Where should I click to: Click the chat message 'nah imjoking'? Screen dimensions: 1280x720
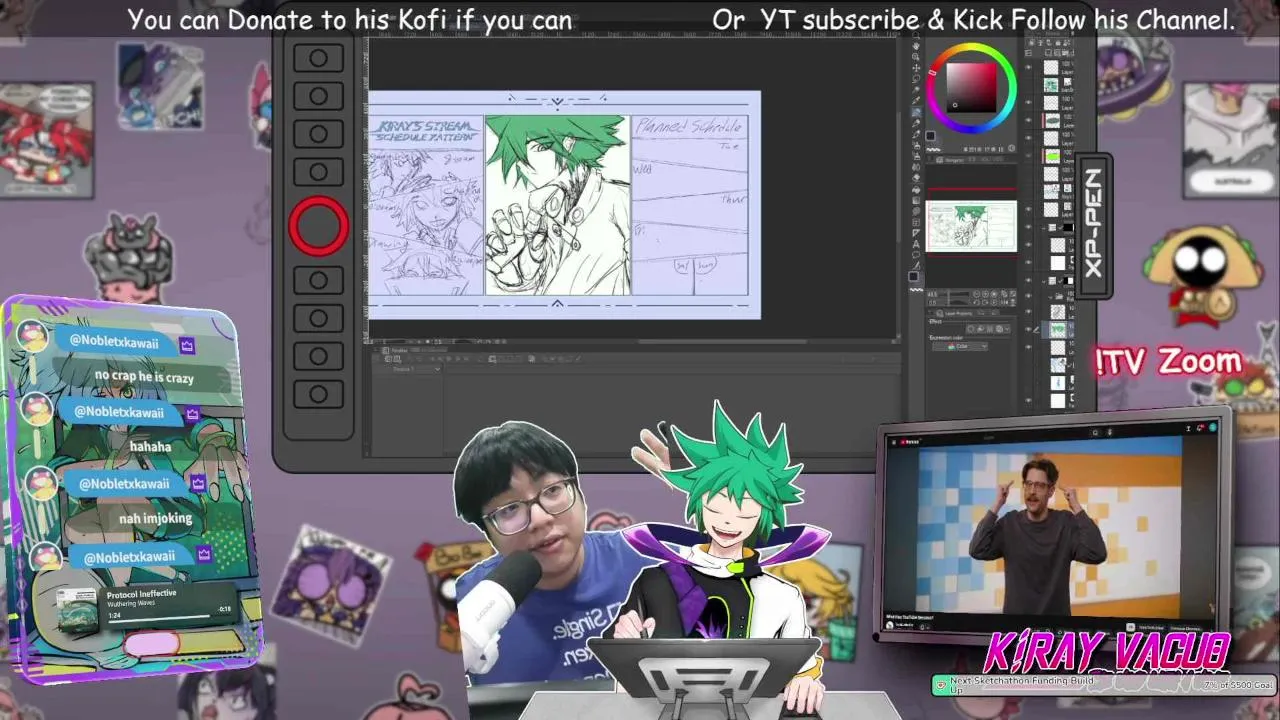pos(155,518)
